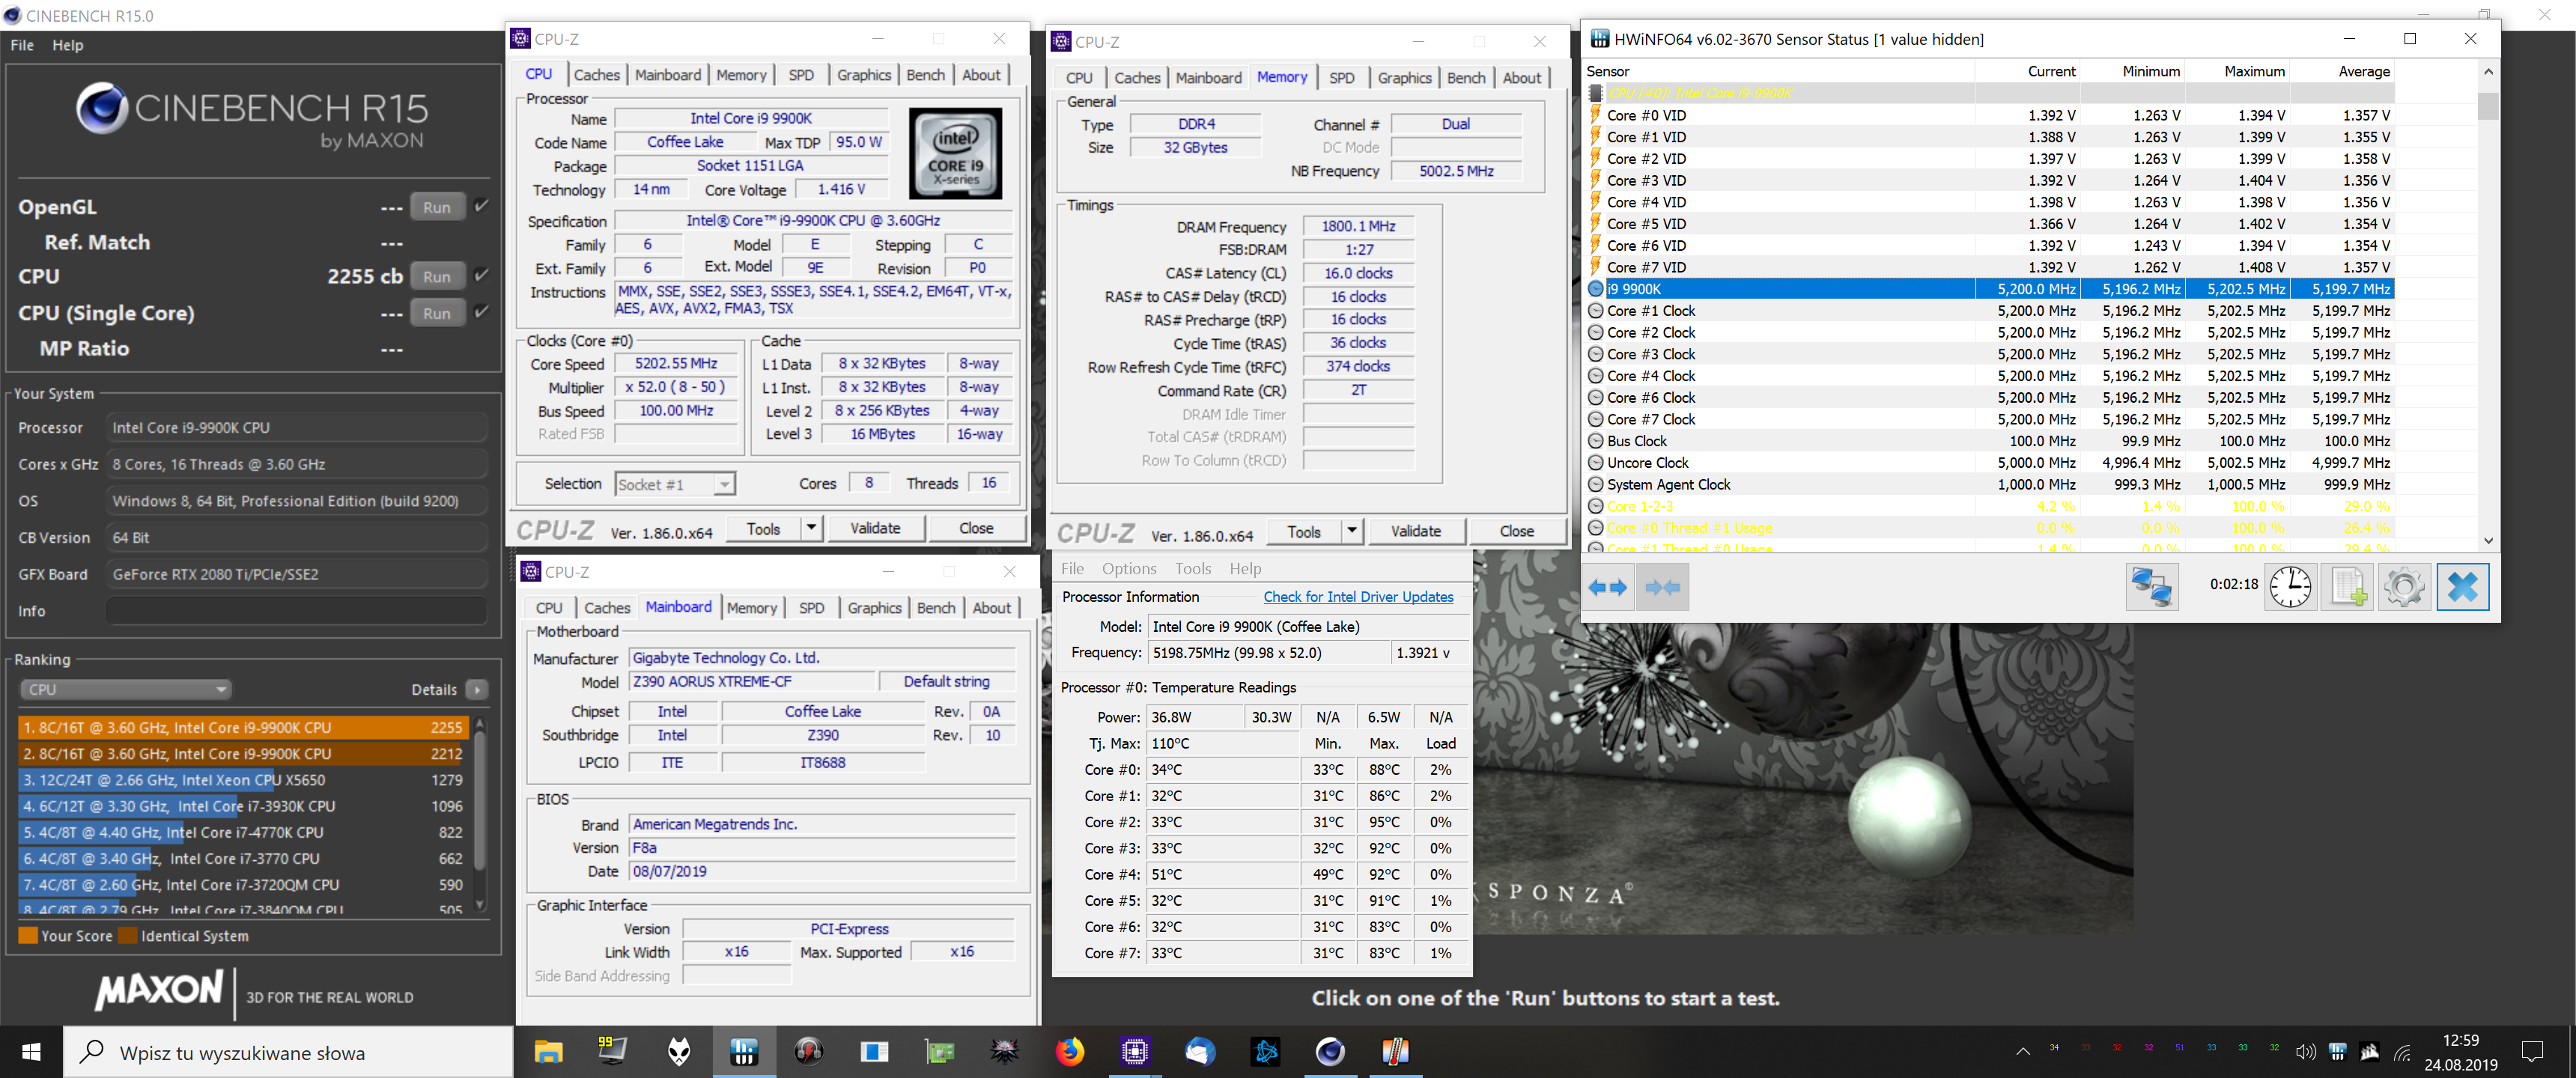Click Cinebench ranking list scrollbar thumb

point(479,800)
